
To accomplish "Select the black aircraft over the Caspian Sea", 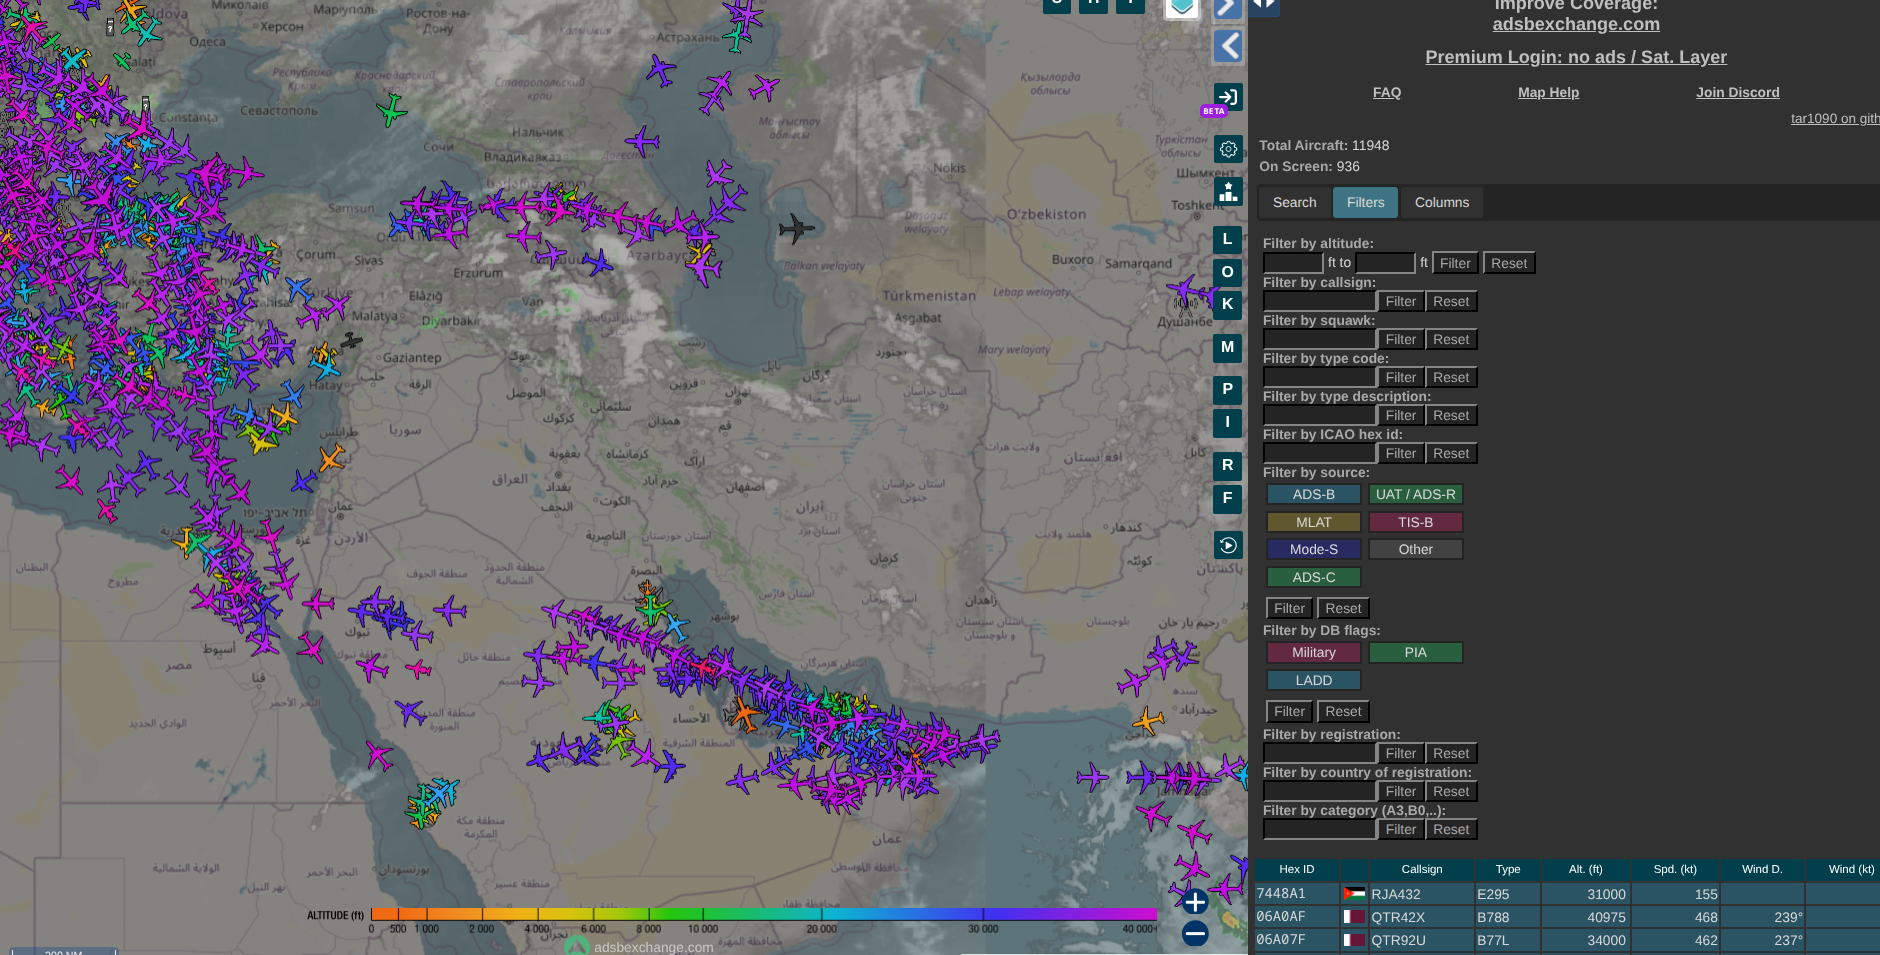I will pyautogui.click(x=796, y=229).
